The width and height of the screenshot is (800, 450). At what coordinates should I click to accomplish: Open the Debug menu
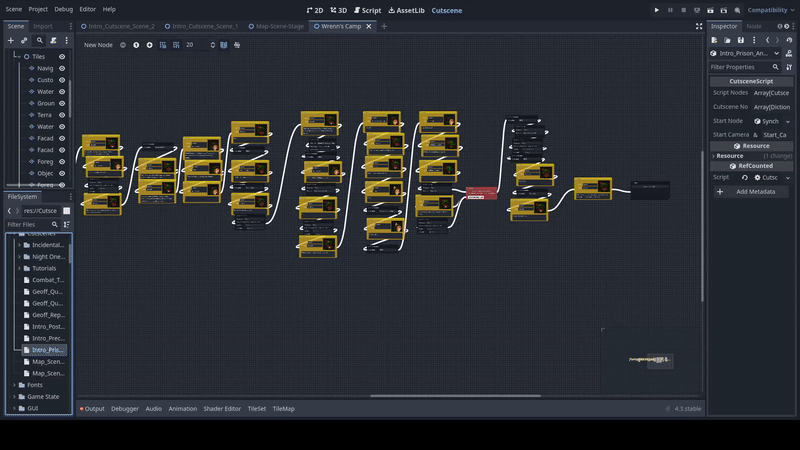click(x=63, y=9)
